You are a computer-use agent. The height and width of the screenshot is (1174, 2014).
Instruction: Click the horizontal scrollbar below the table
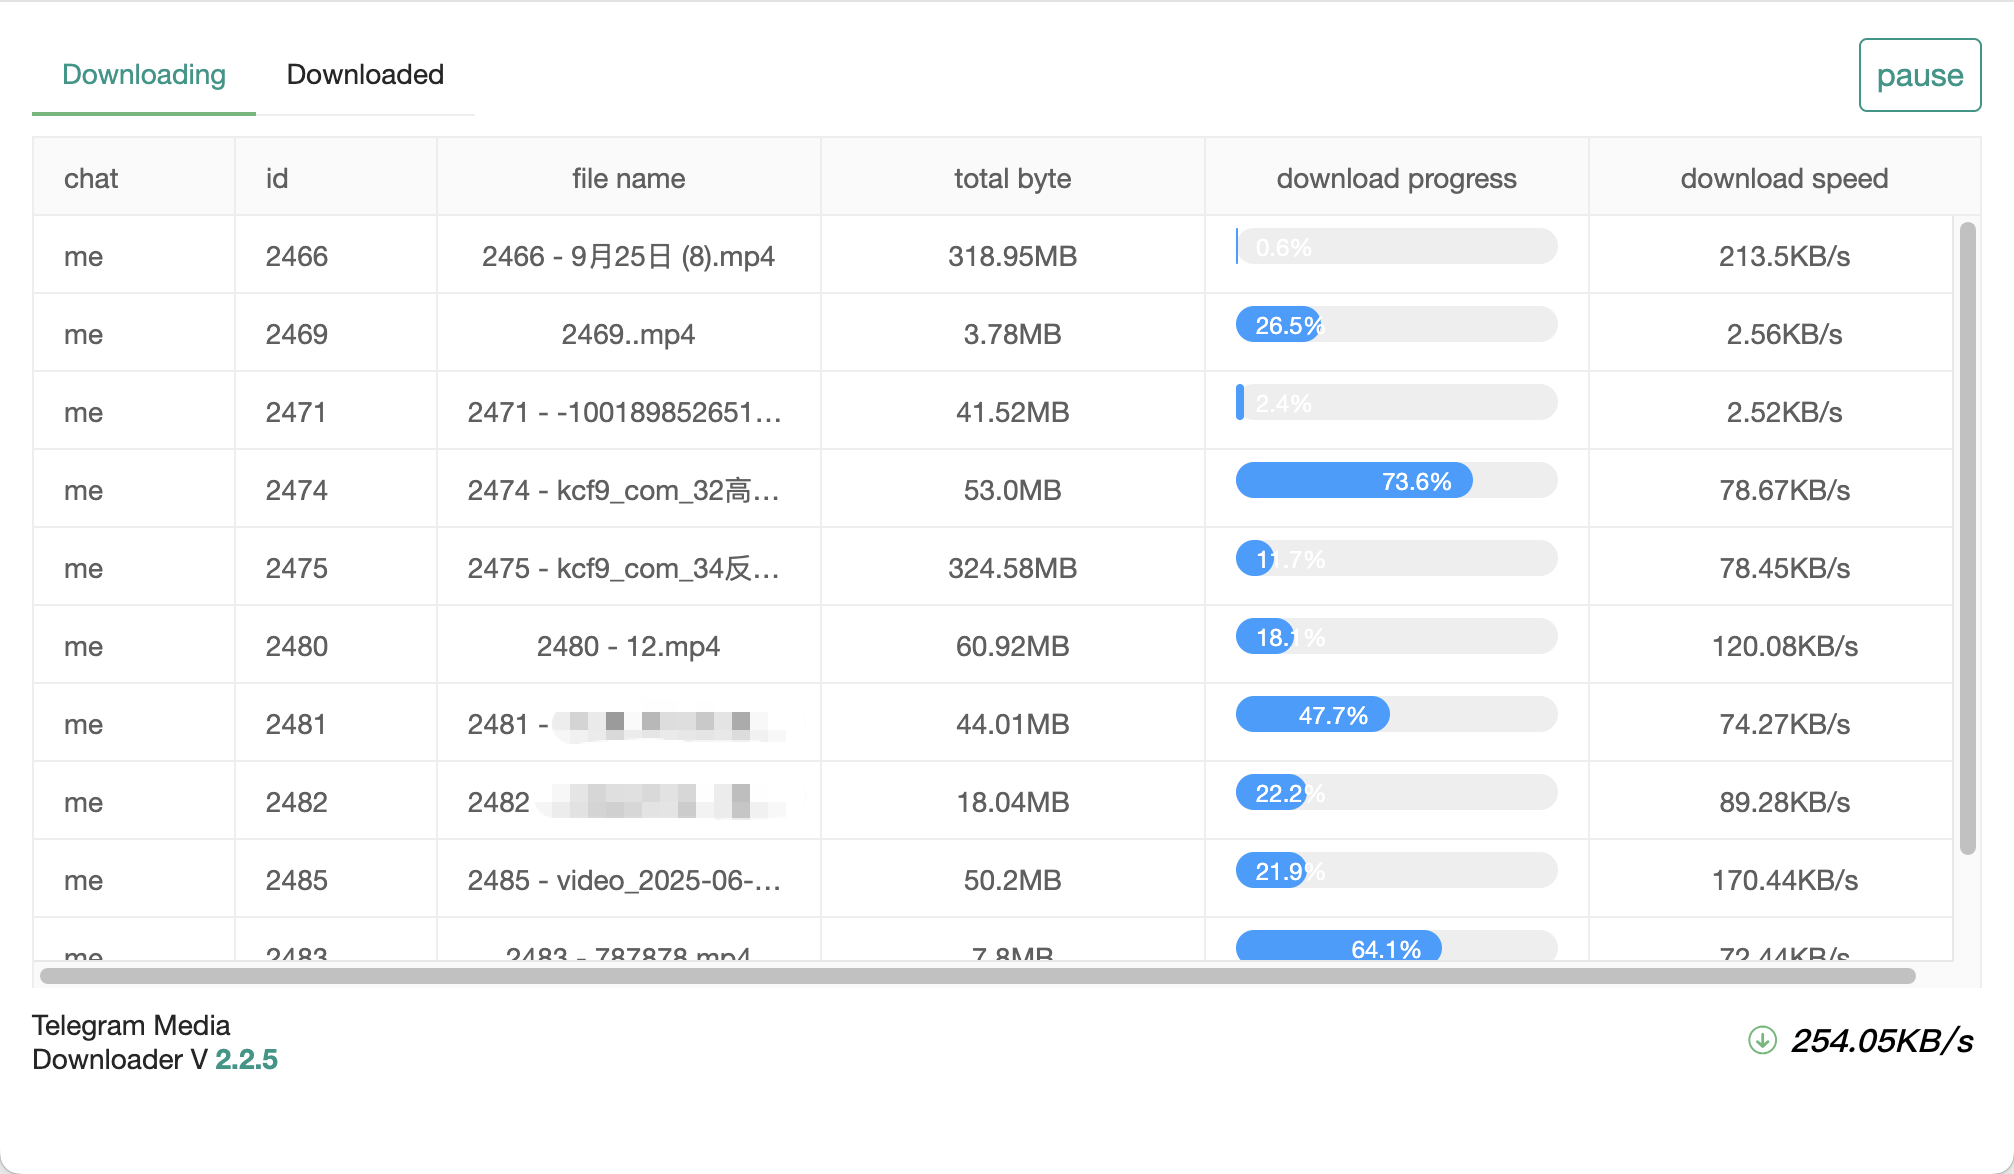(977, 976)
